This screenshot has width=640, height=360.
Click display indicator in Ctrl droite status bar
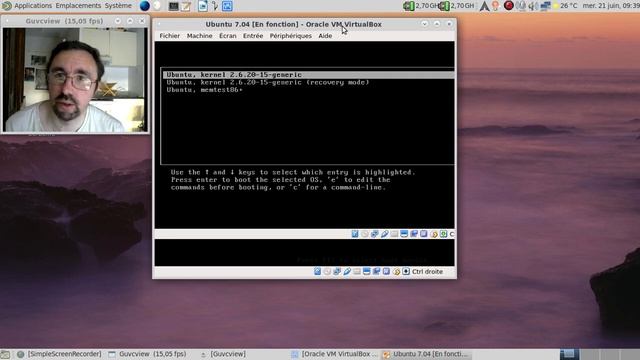[367, 271]
